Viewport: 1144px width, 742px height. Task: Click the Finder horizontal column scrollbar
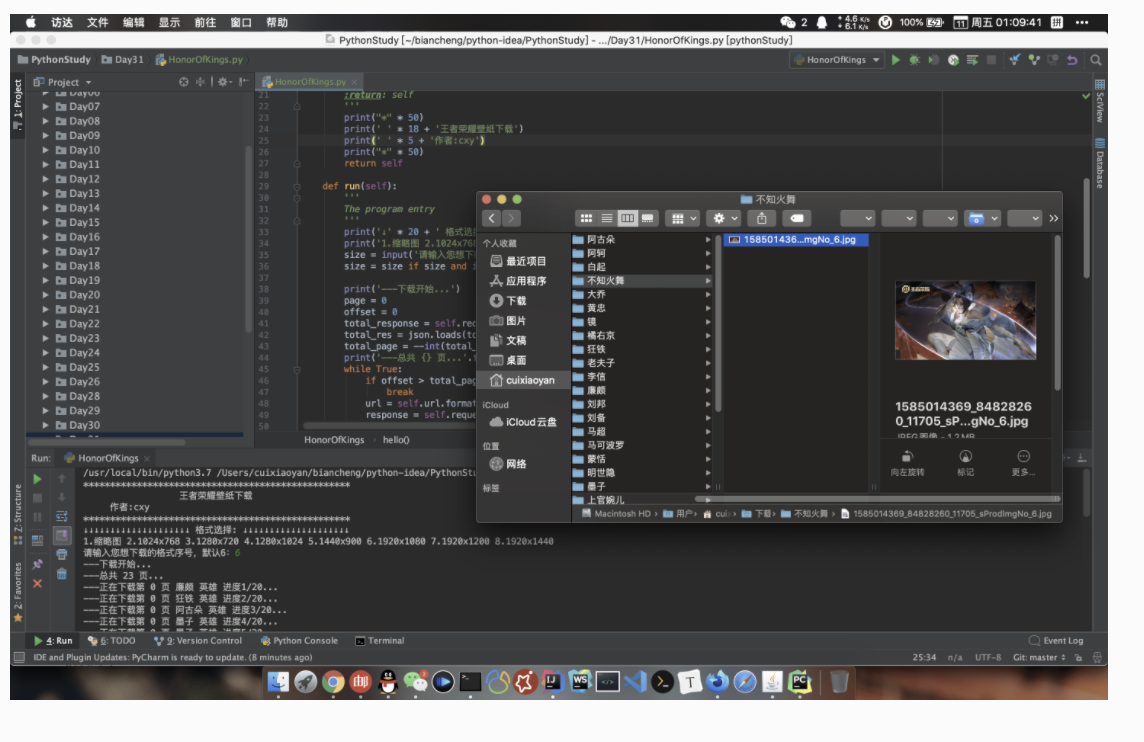pos(878,499)
